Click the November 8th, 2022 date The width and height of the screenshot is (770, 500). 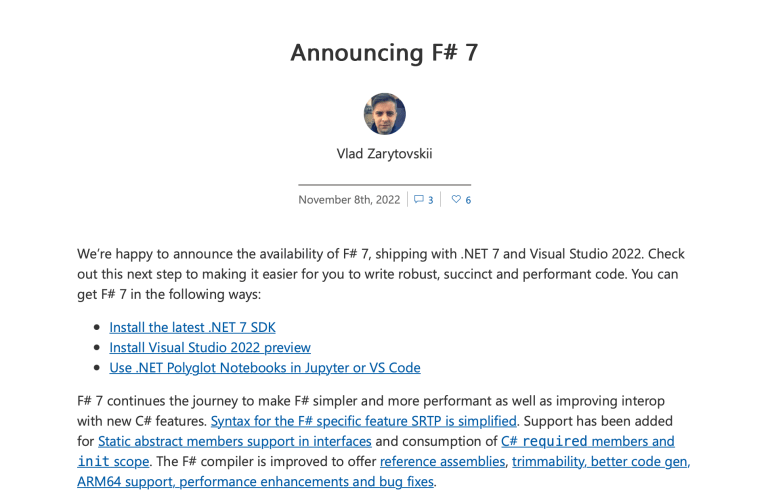[349, 200]
